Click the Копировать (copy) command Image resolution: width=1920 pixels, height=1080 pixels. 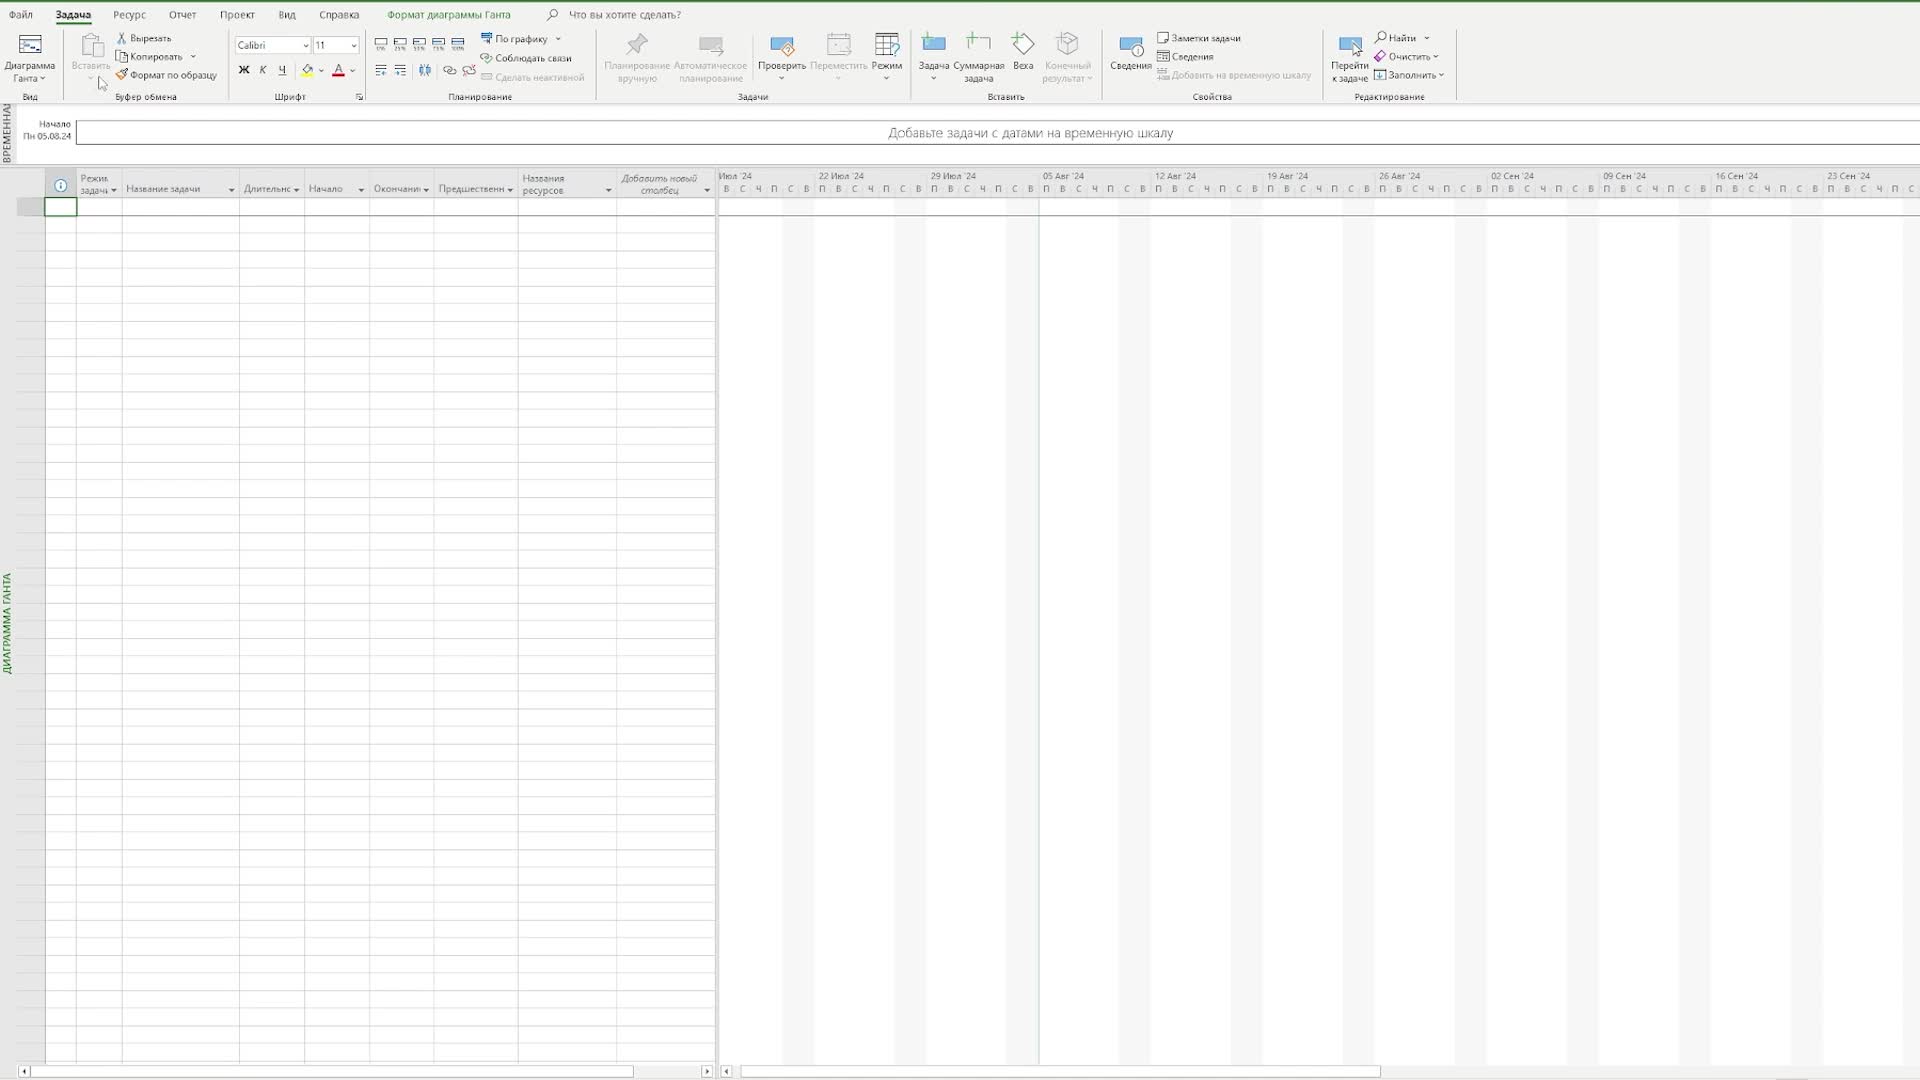pos(150,57)
